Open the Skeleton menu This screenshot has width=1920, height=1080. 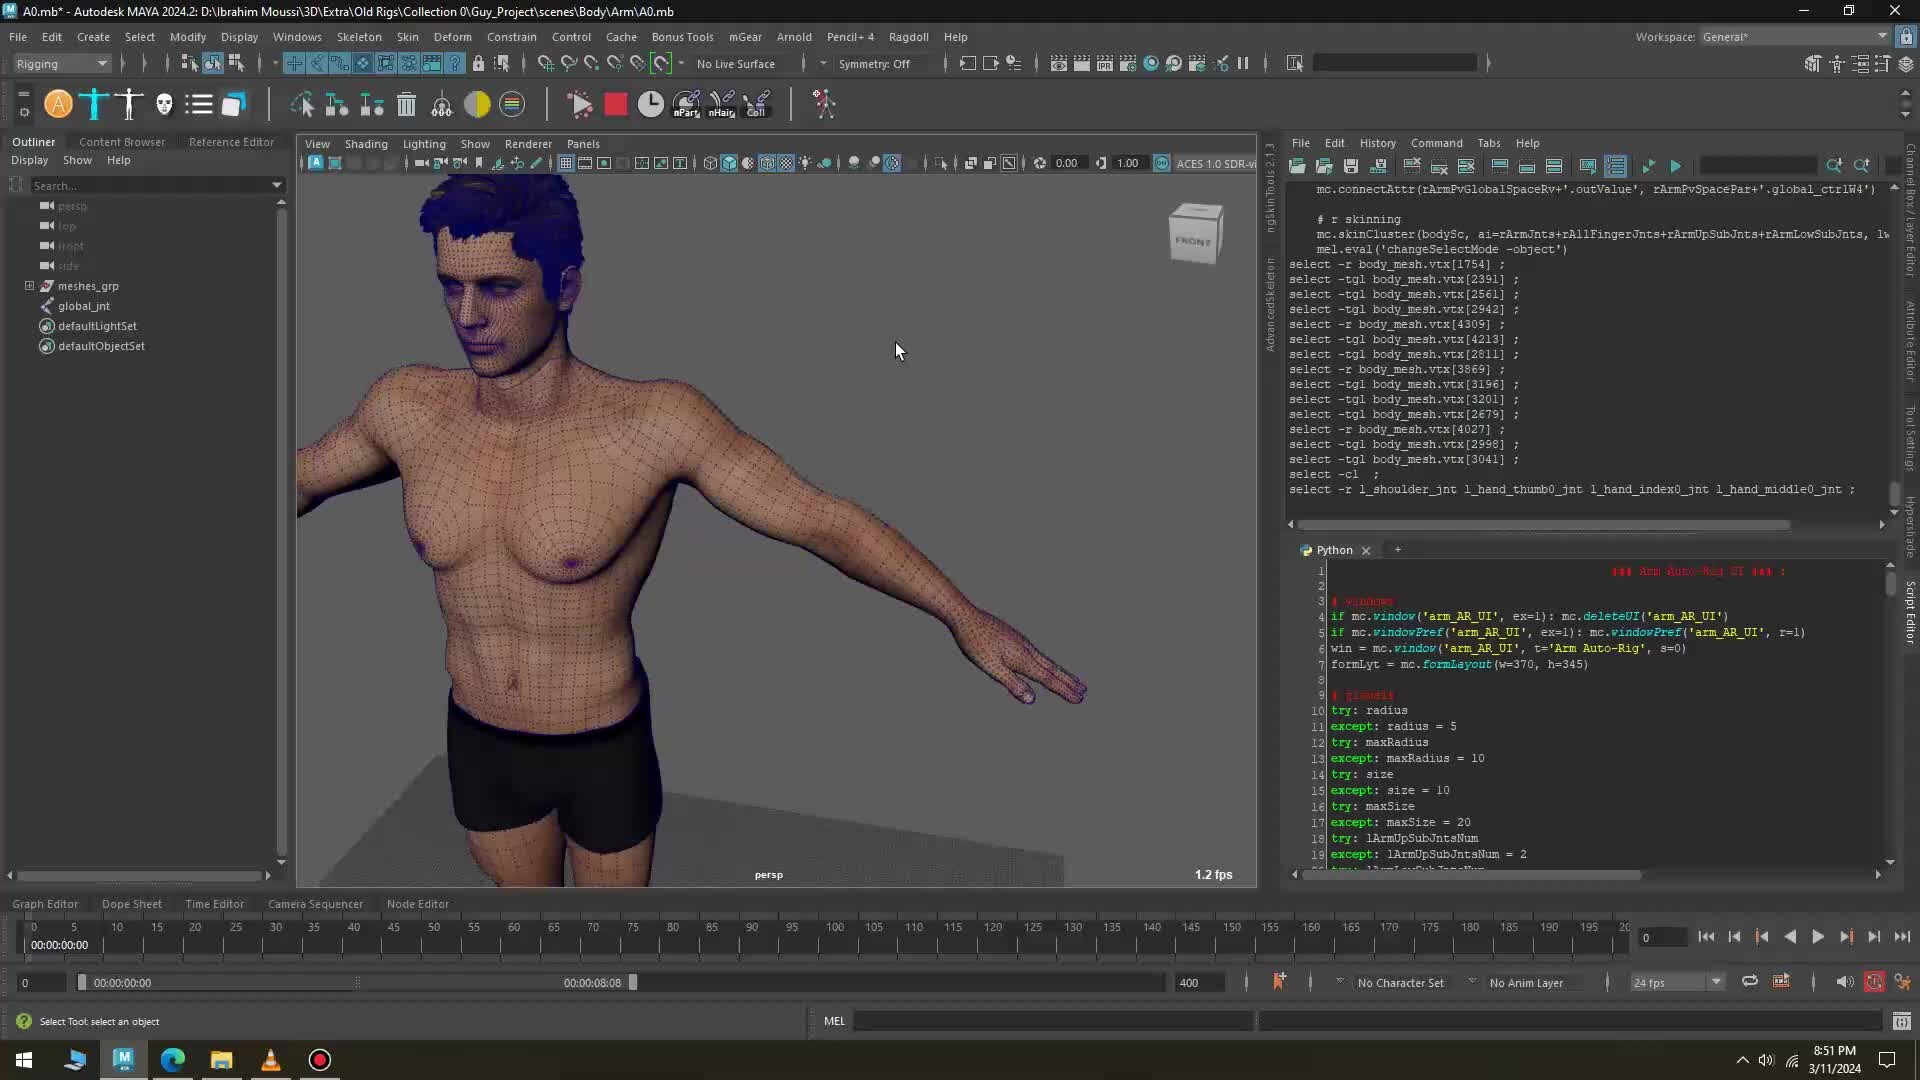[359, 37]
